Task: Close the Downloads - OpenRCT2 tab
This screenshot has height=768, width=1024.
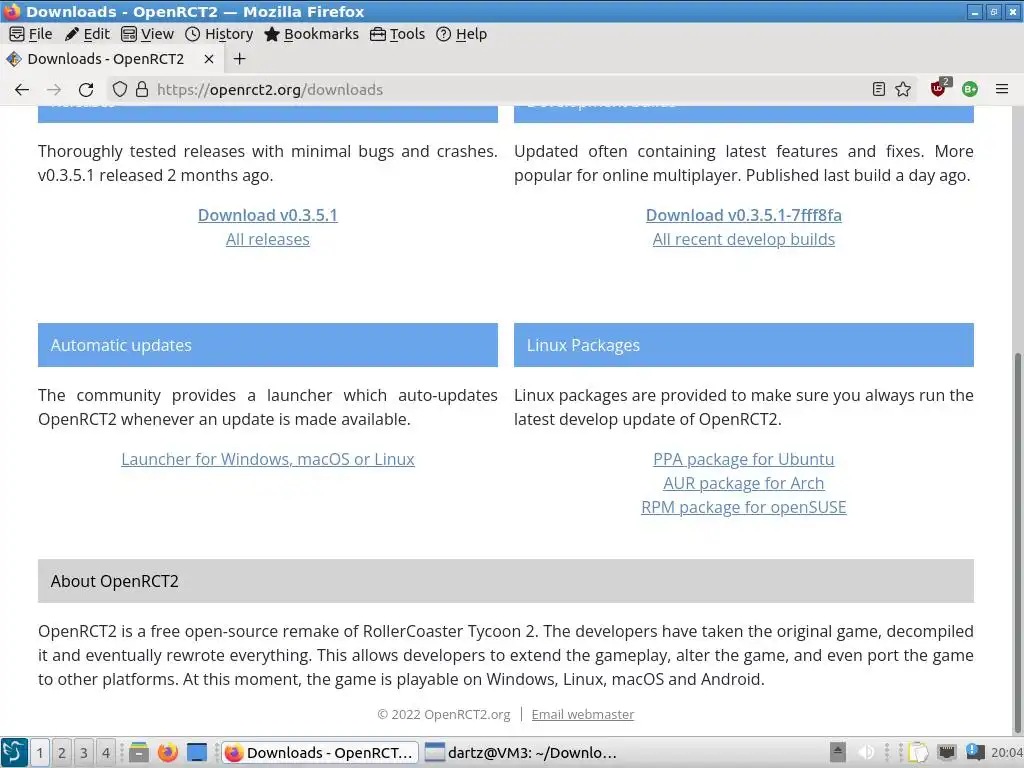Action: point(208,59)
